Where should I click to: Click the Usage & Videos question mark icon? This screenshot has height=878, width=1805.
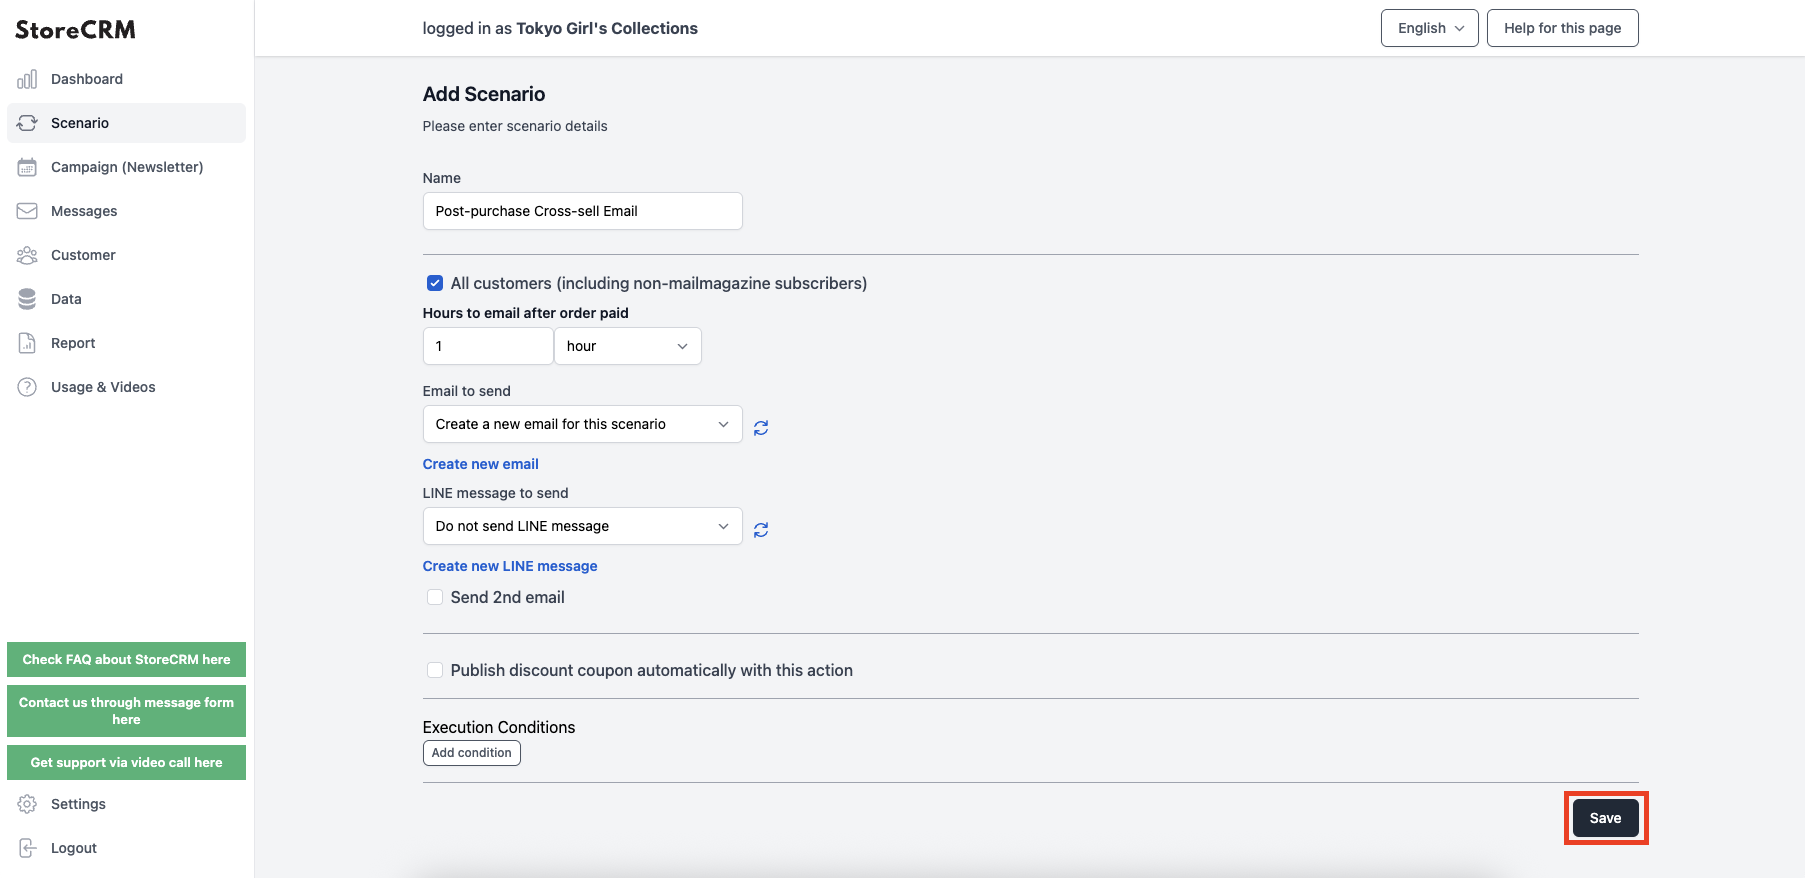tap(27, 387)
